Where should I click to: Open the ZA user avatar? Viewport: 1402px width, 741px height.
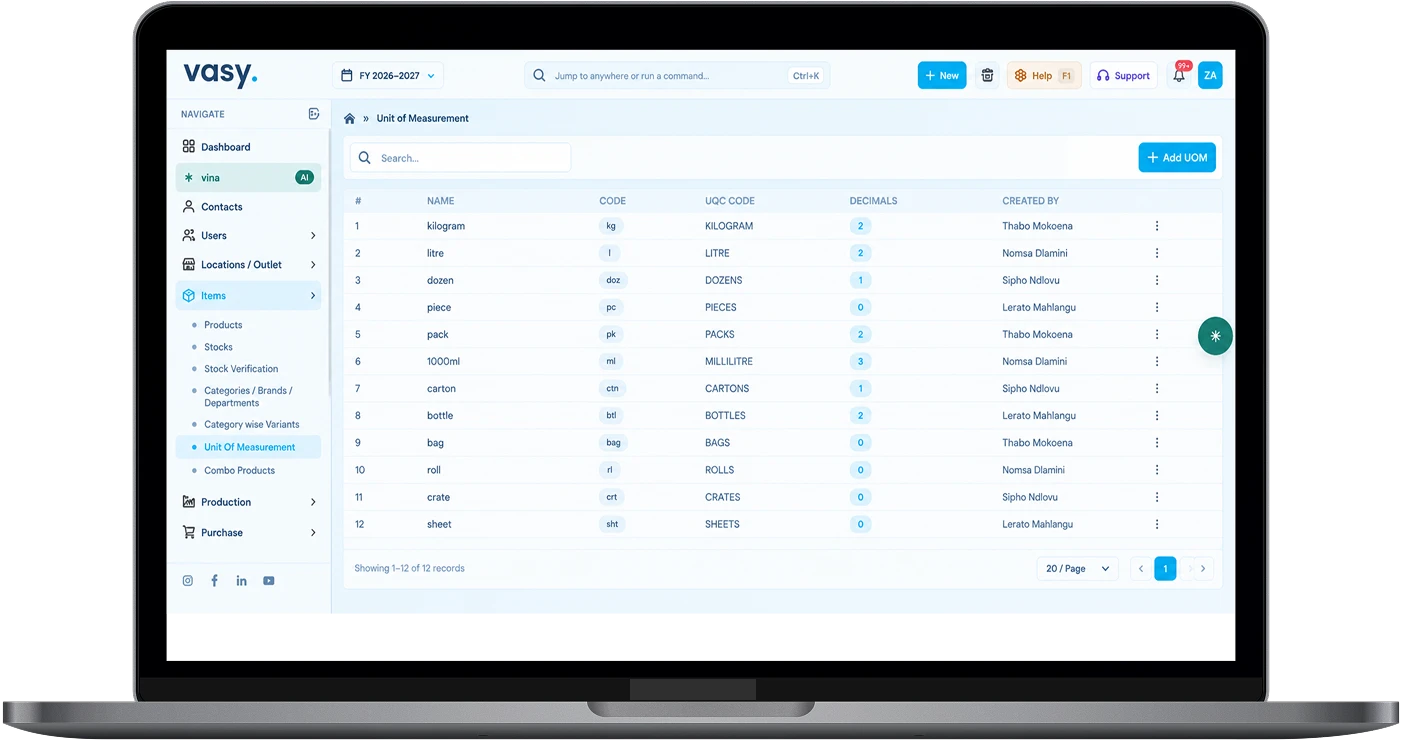[1210, 75]
